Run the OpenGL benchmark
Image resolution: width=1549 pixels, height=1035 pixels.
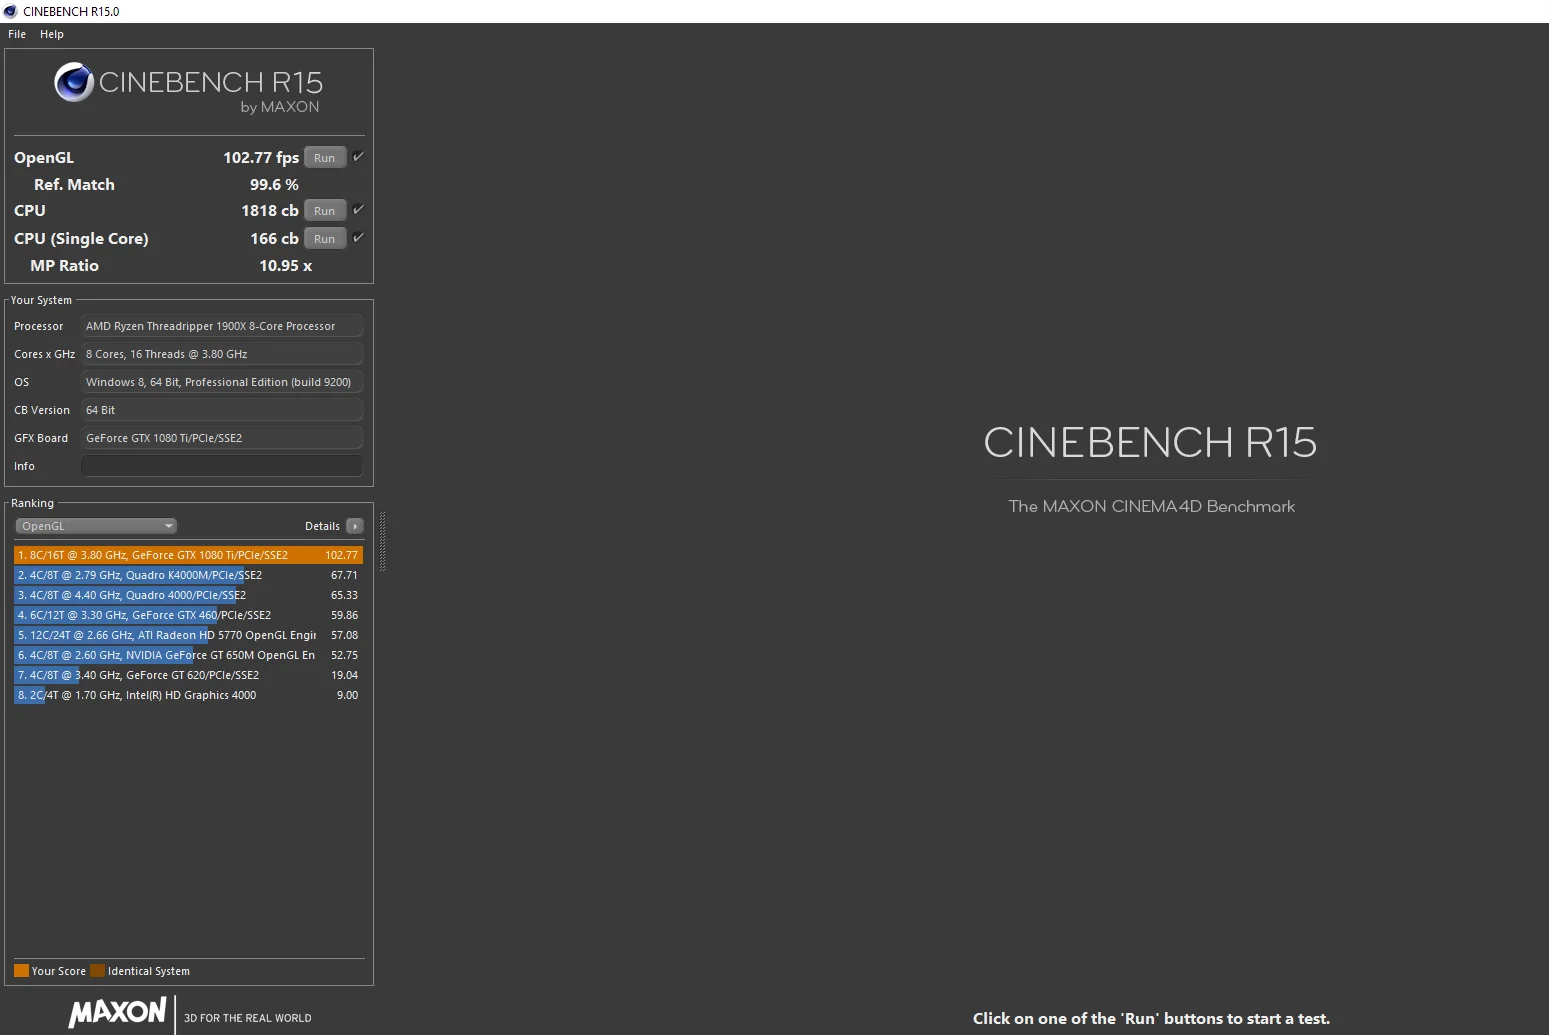pyautogui.click(x=325, y=158)
